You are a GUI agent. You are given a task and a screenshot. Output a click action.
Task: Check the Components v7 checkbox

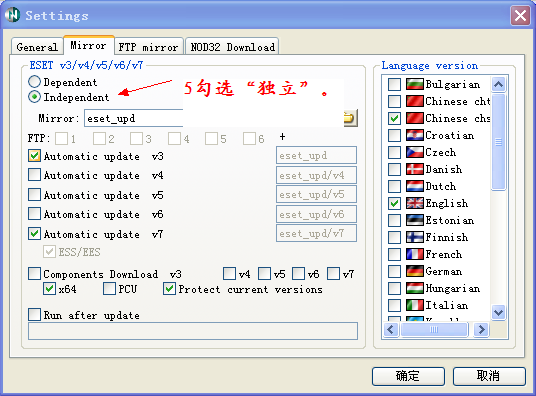[x=333, y=274]
